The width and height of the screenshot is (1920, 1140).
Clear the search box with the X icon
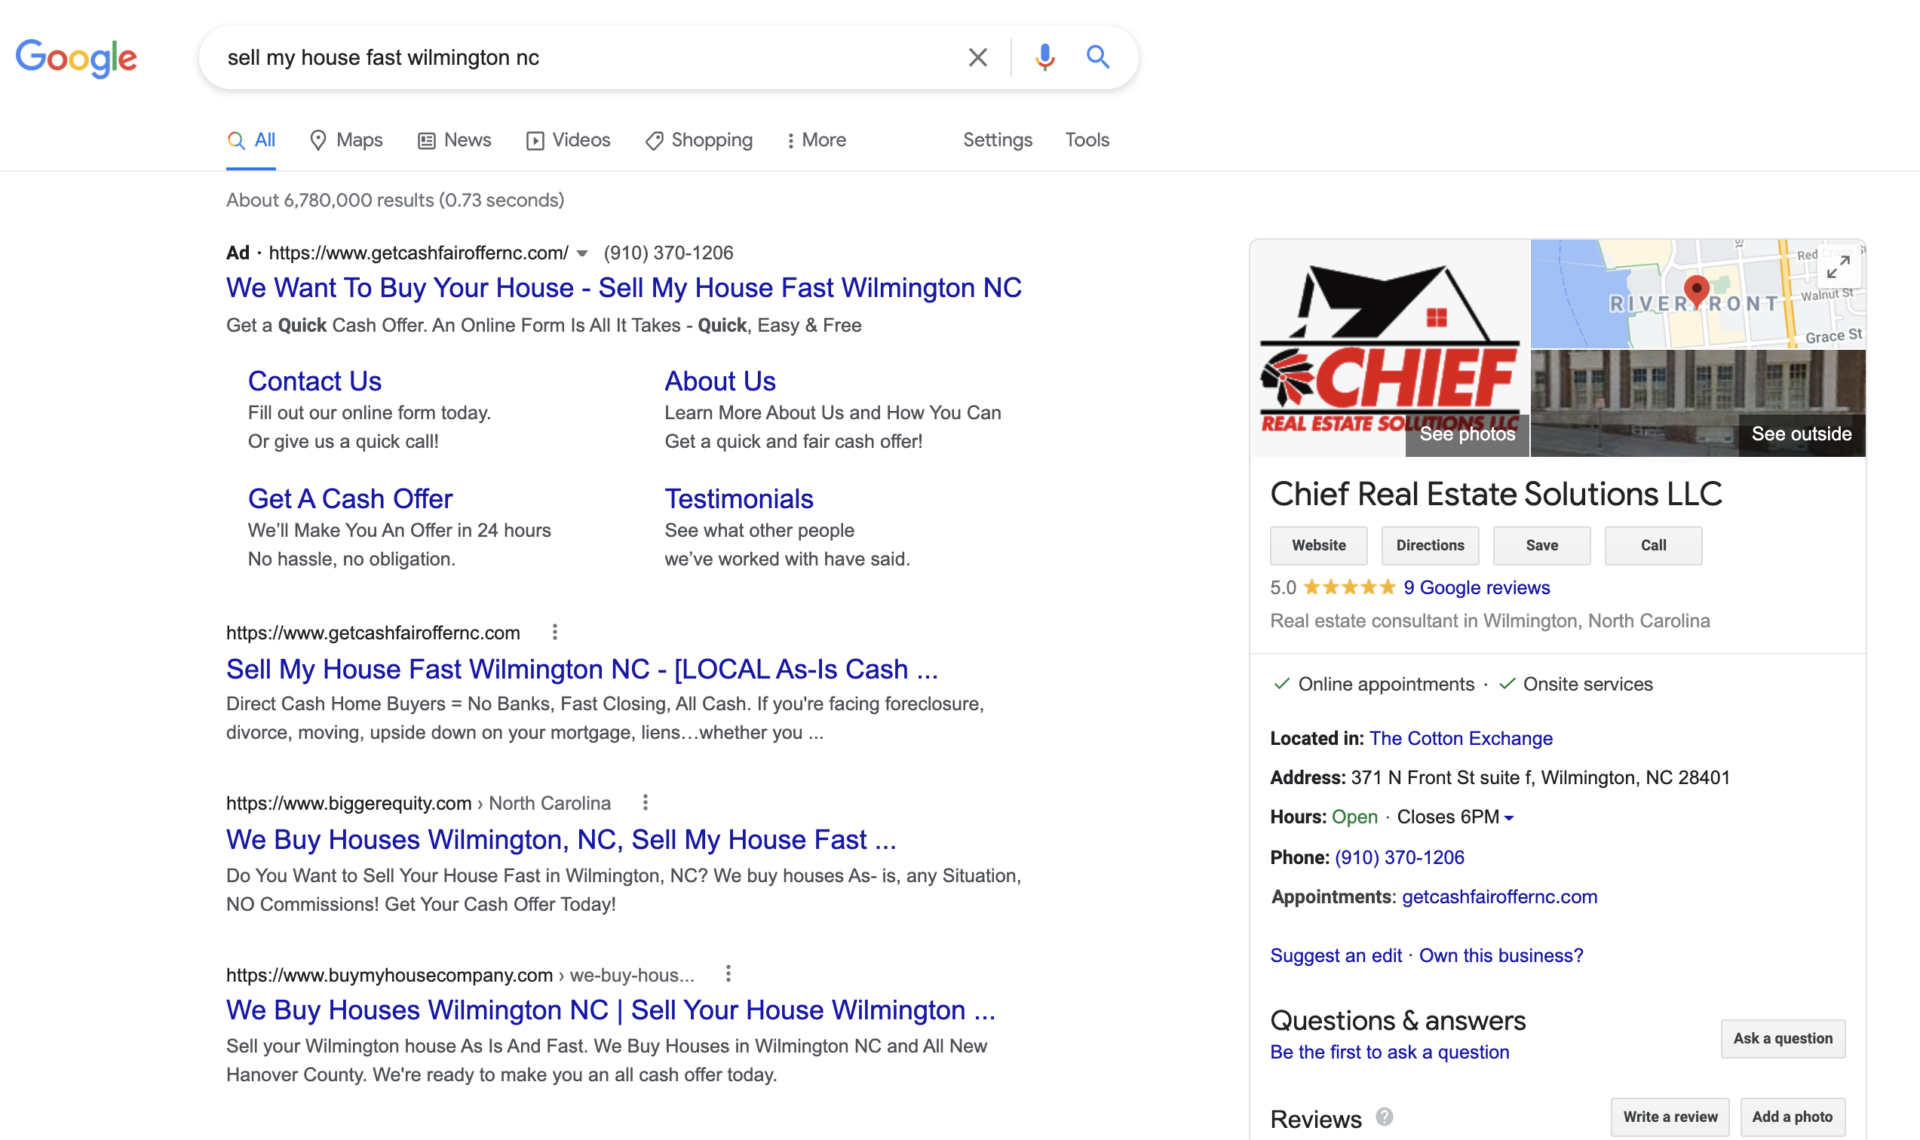point(977,58)
